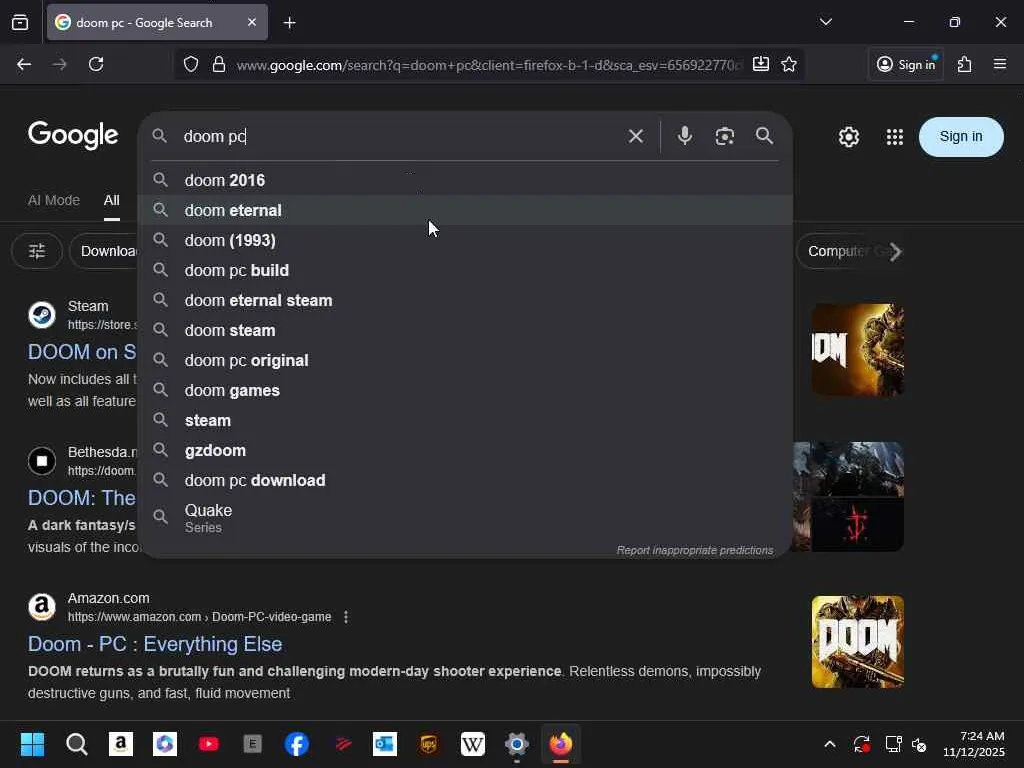1024x768 pixels.
Task: Show hidden system tray icons chevron
Action: [829, 744]
